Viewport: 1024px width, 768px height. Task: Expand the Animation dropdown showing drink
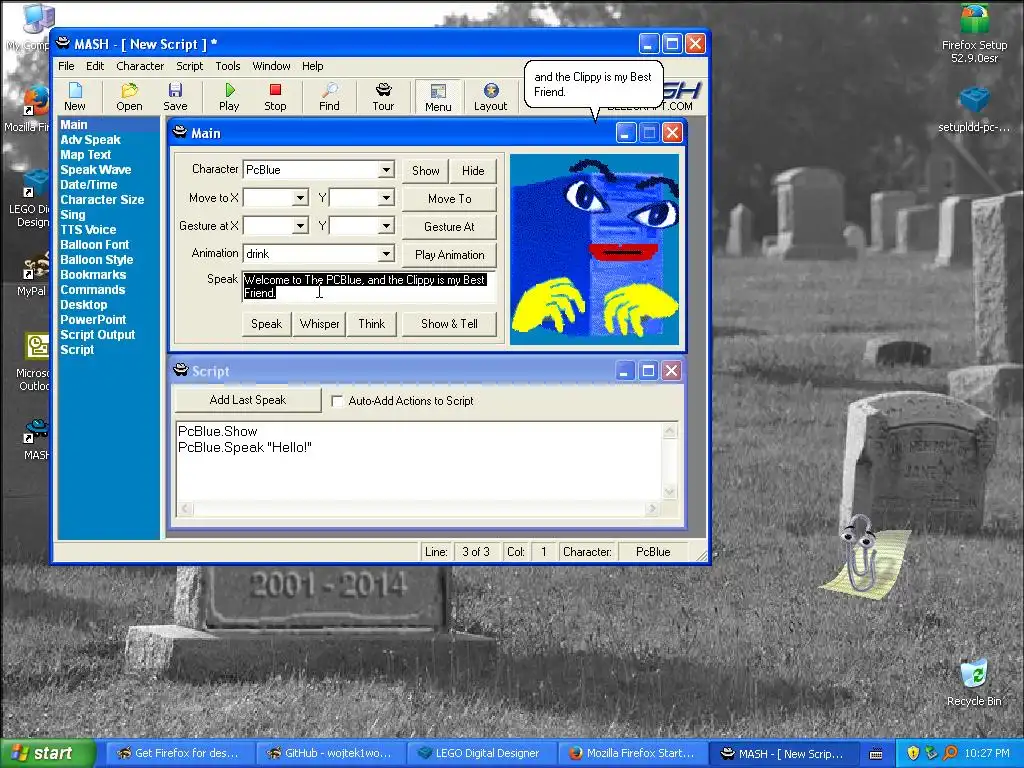pyautogui.click(x=386, y=253)
